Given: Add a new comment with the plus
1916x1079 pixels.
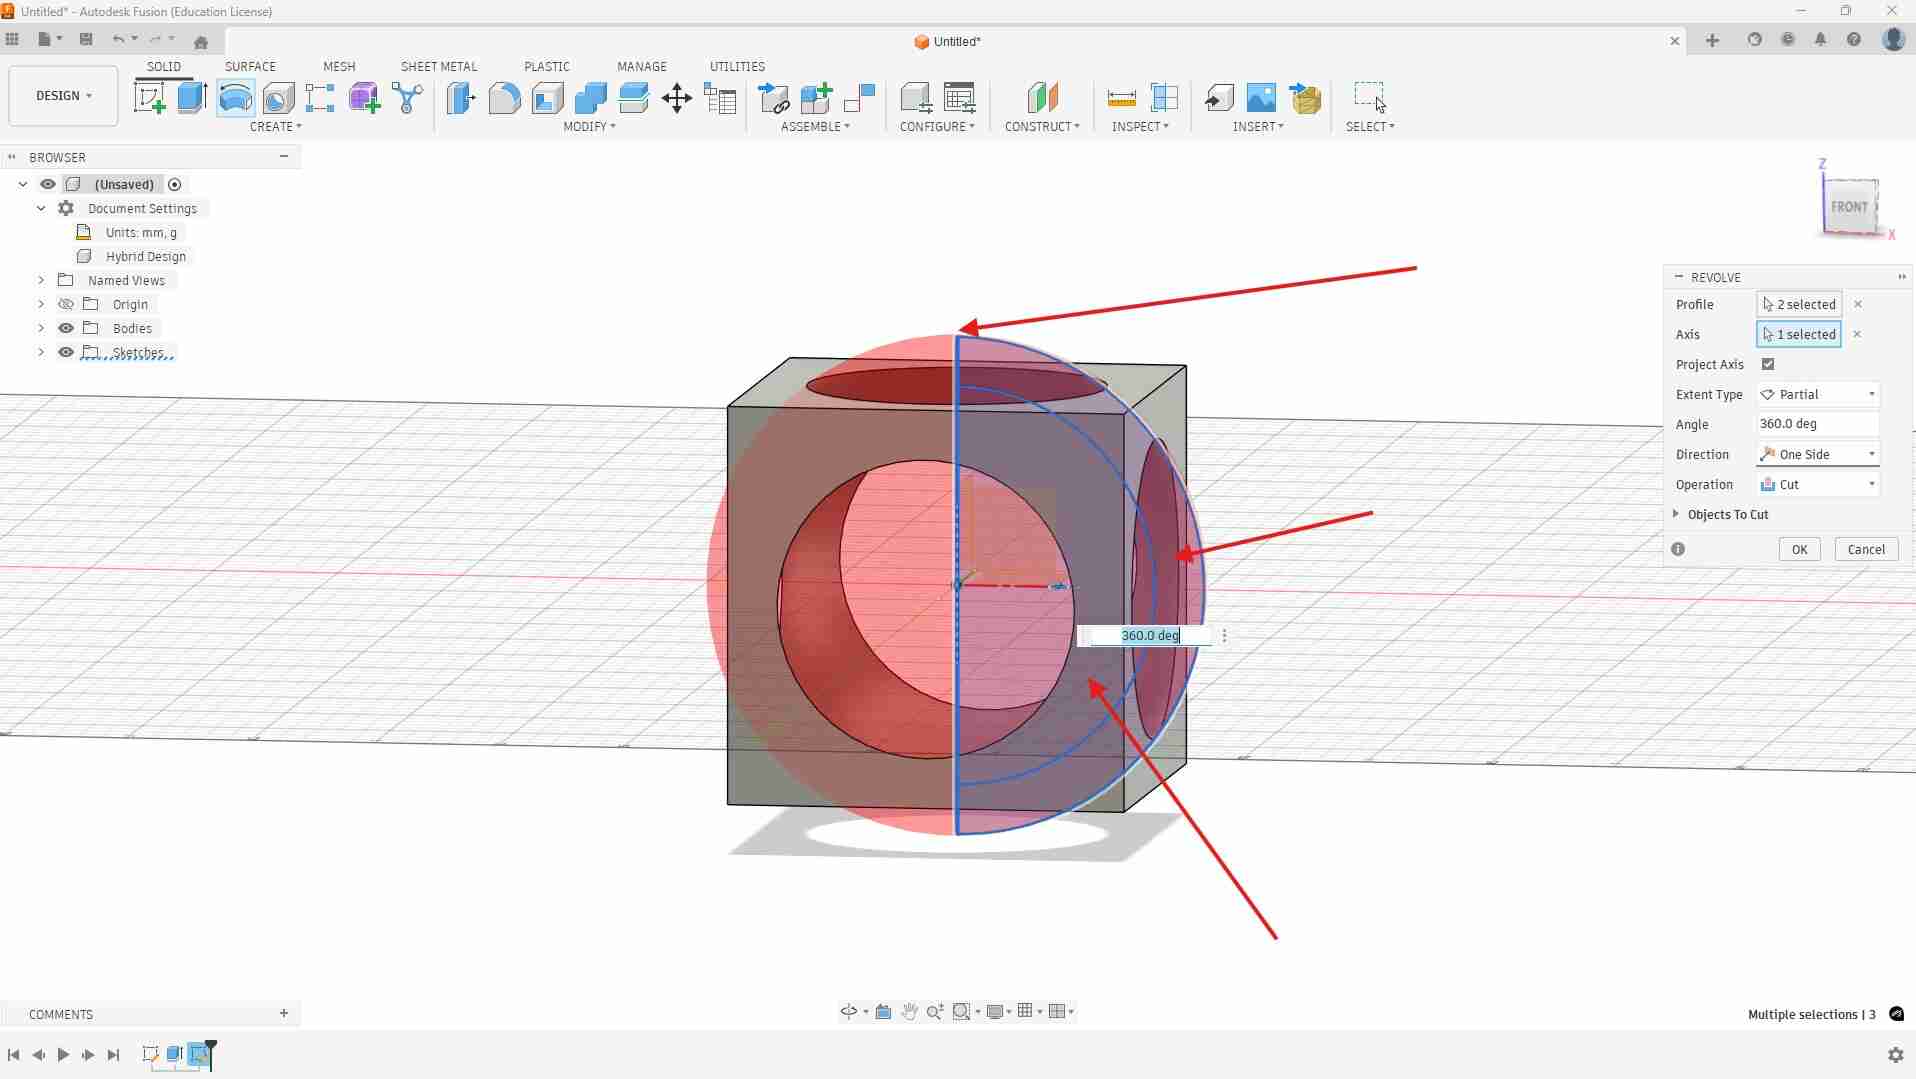Looking at the screenshot, I should tap(284, 1013).
